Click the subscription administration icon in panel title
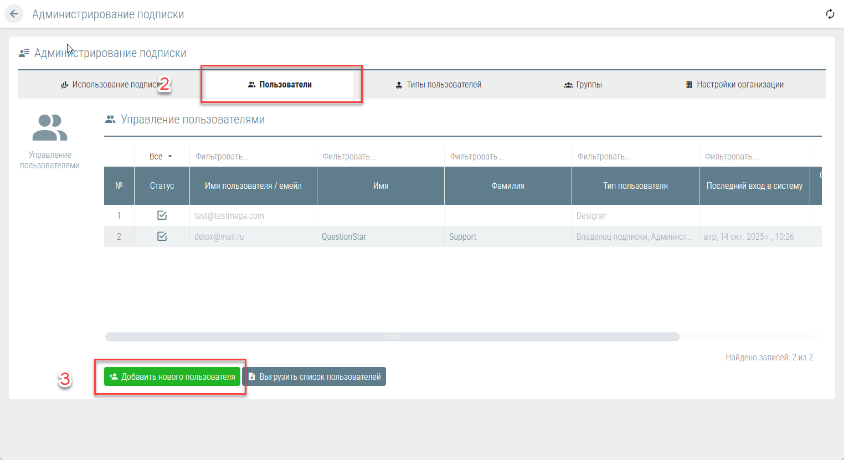 click(23, 53)
